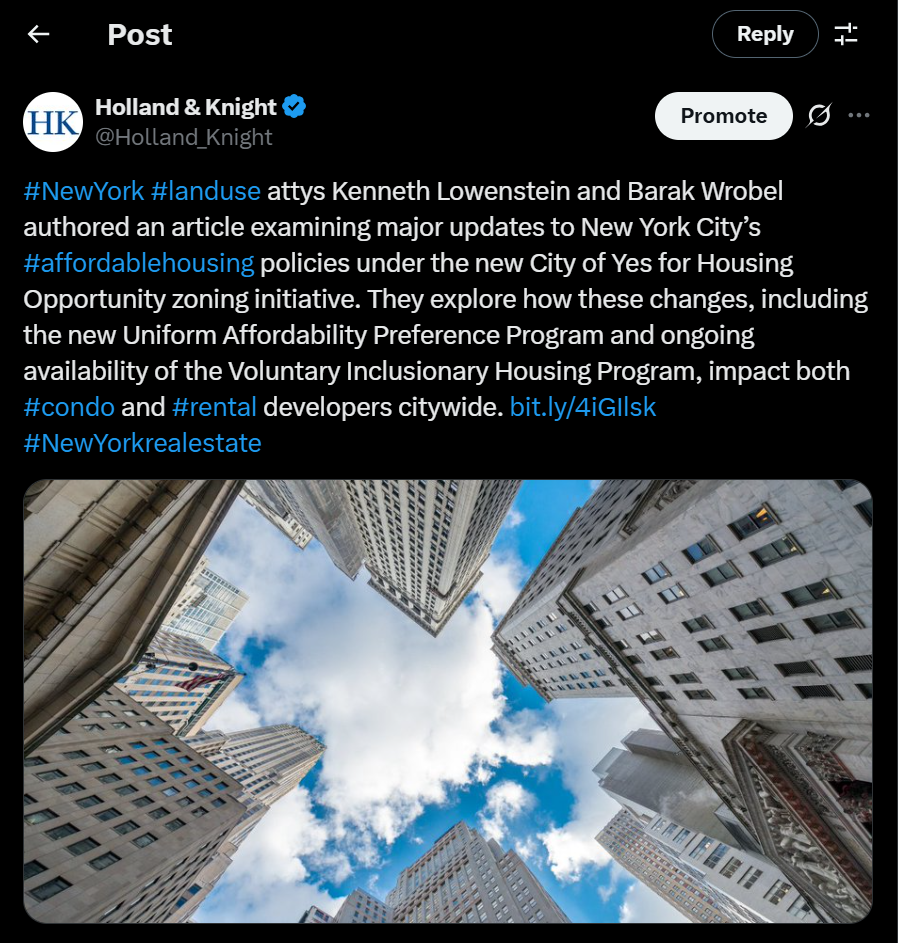Click the Grok slashed-circle icon
Image resolution: width=898 pixels, height=943 pixels.
pyautogui.click(x=819, y=115)
